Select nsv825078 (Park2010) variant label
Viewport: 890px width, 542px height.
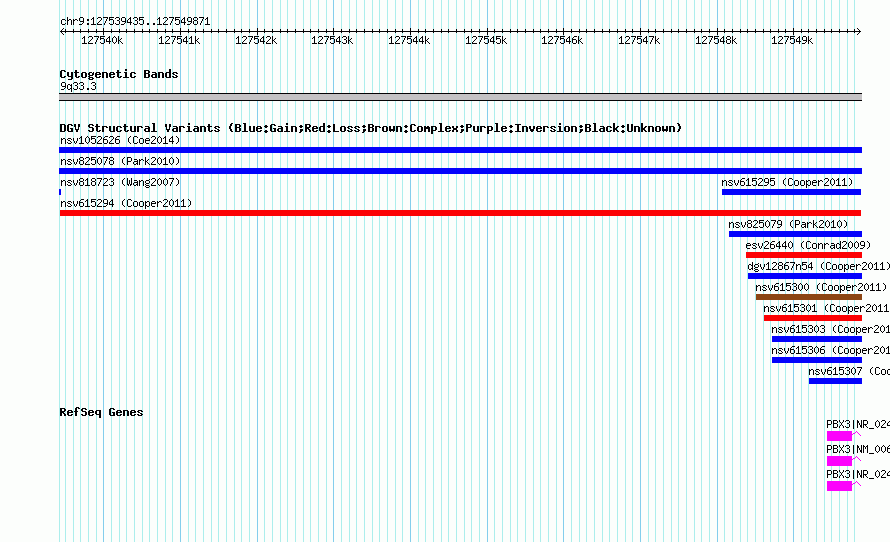coord(120,161)
